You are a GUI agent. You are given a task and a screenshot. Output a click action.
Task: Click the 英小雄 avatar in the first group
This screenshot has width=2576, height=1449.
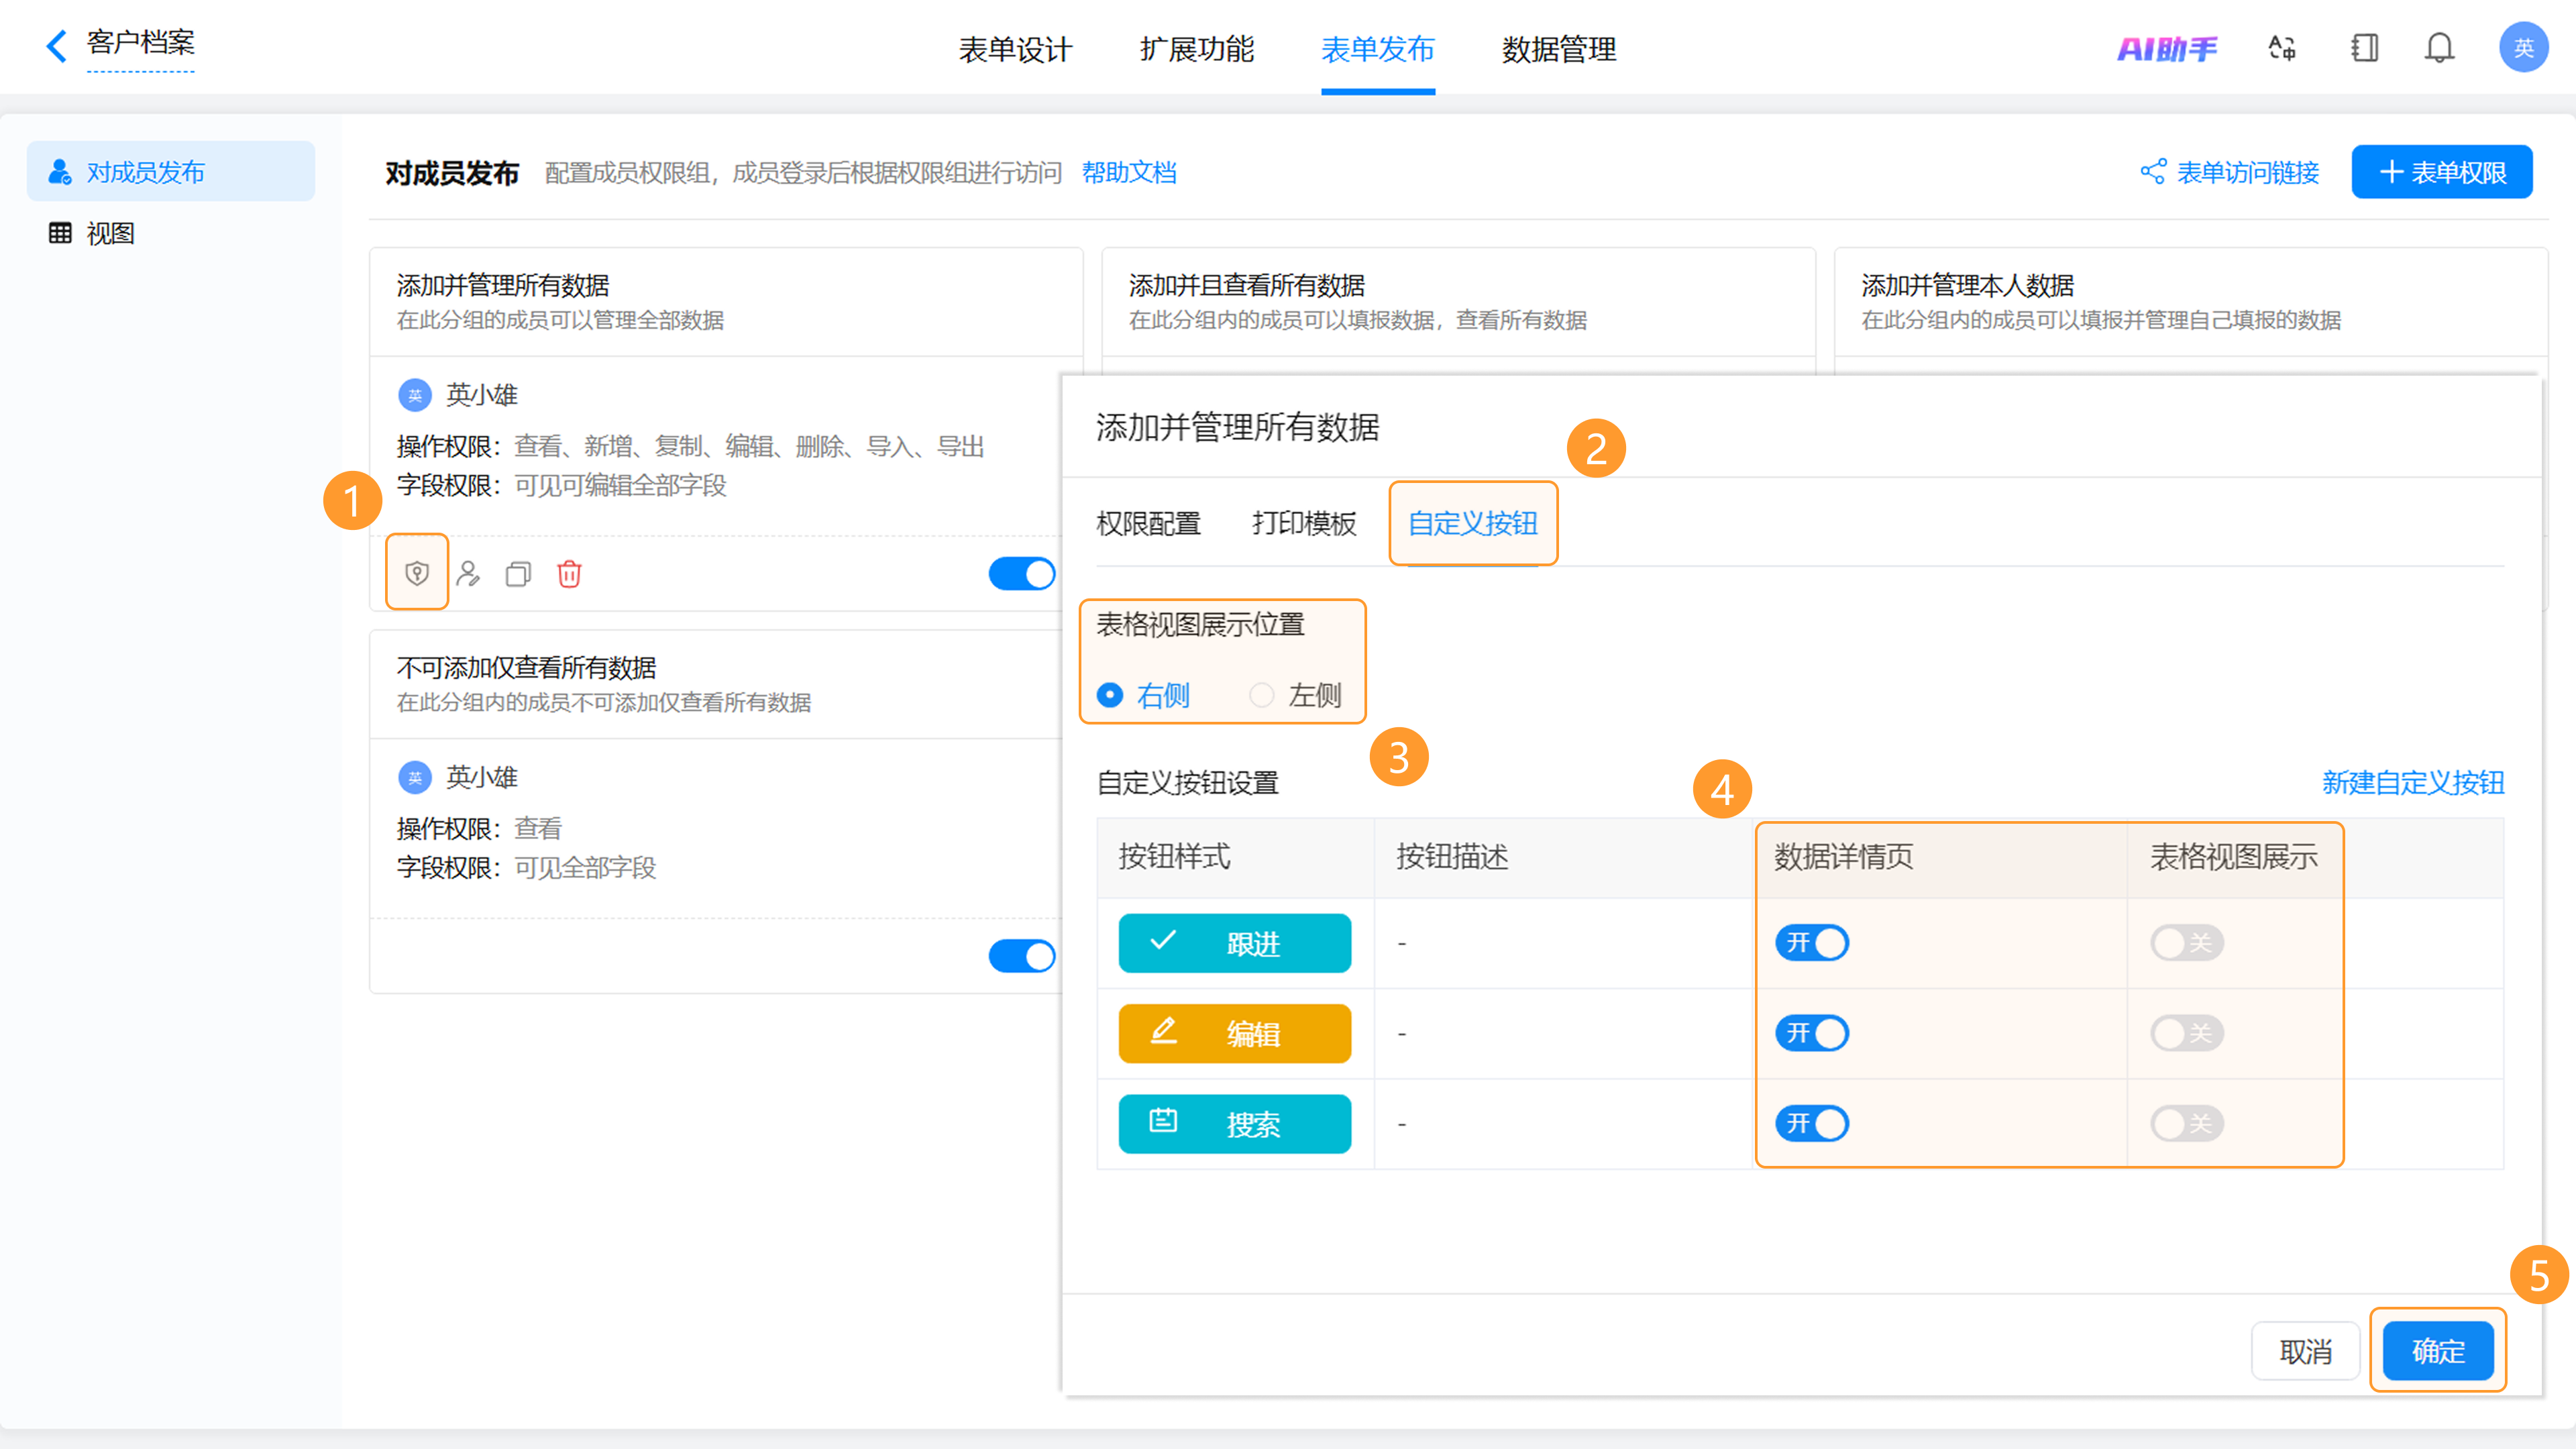click(415, 395)
